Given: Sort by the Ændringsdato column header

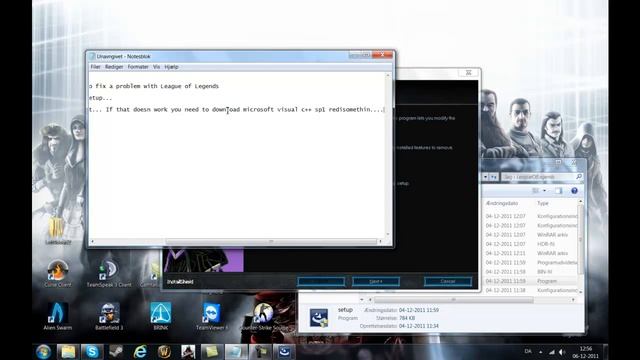Looking at the screenshot, I should [x=502, y=203].
